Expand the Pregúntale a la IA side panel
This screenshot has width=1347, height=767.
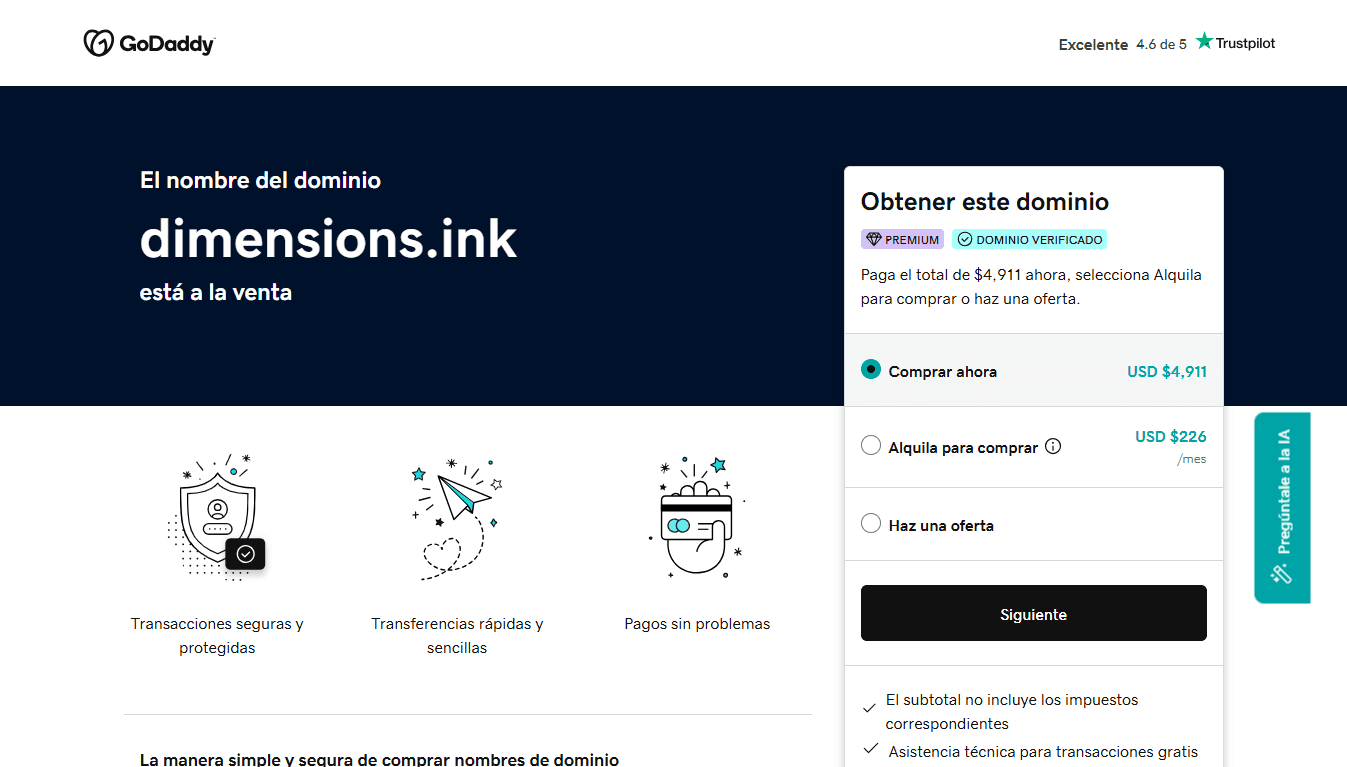click(1281, 508)
